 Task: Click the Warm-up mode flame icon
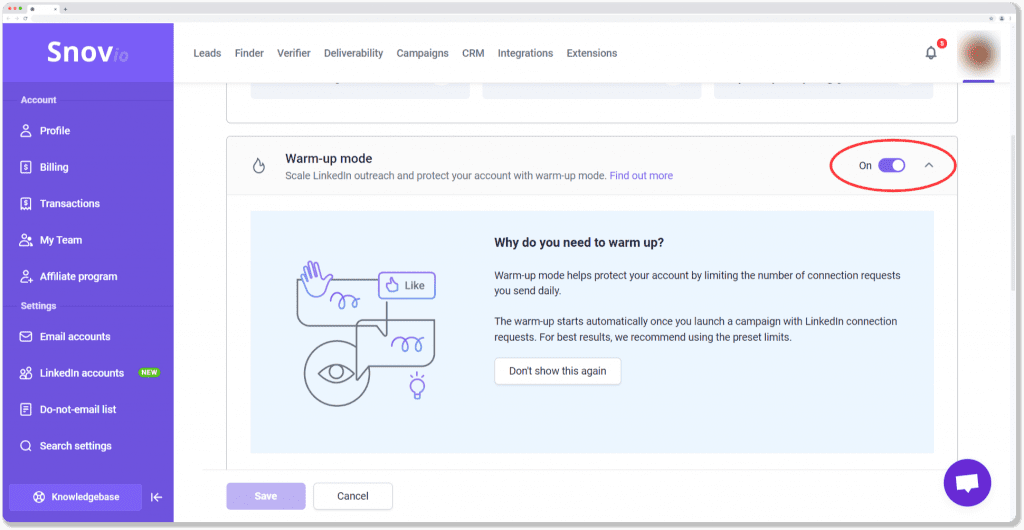click(259, 166)
